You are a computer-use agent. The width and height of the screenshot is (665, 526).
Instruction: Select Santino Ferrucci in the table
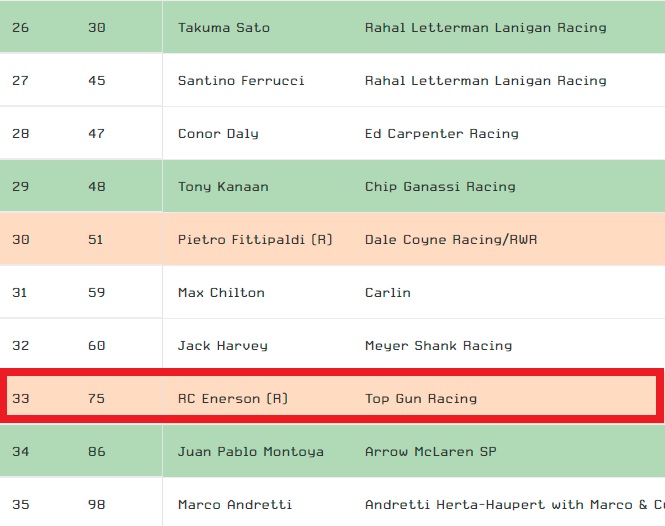(241, 80)
